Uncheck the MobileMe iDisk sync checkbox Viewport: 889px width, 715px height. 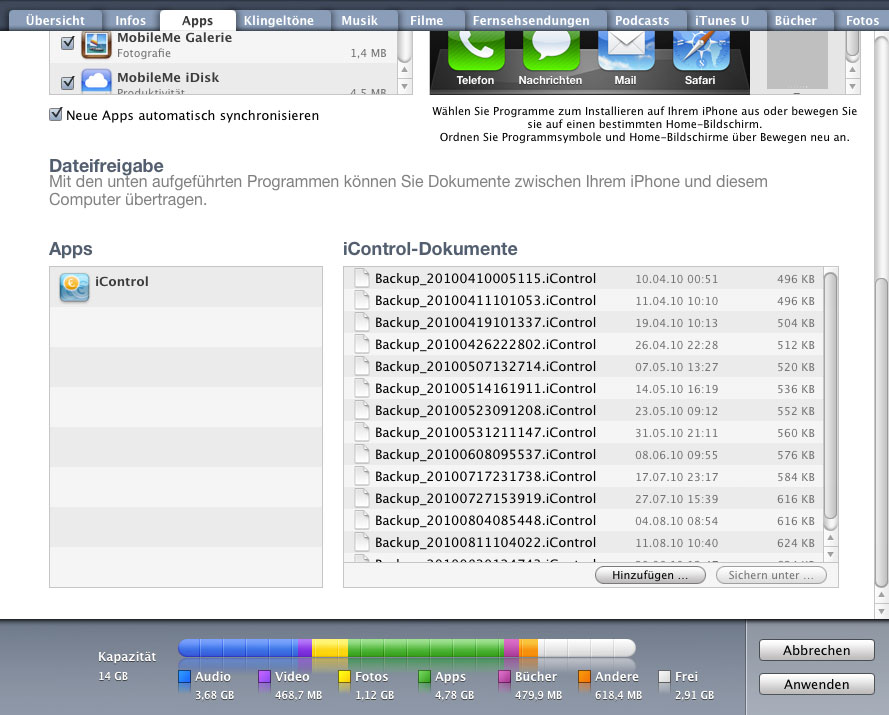coord(67,83)
